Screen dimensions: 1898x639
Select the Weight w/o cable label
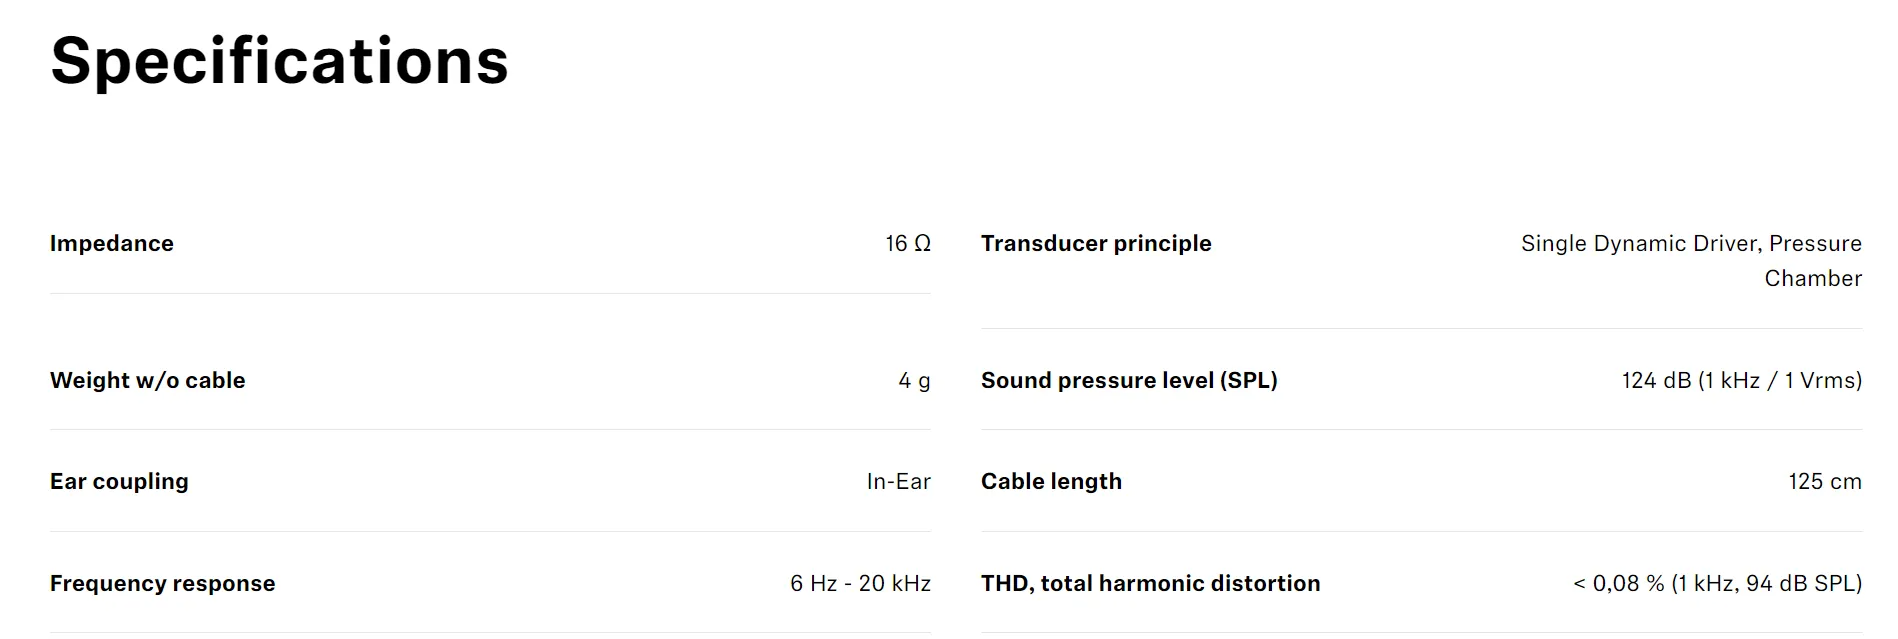(148, 380)
